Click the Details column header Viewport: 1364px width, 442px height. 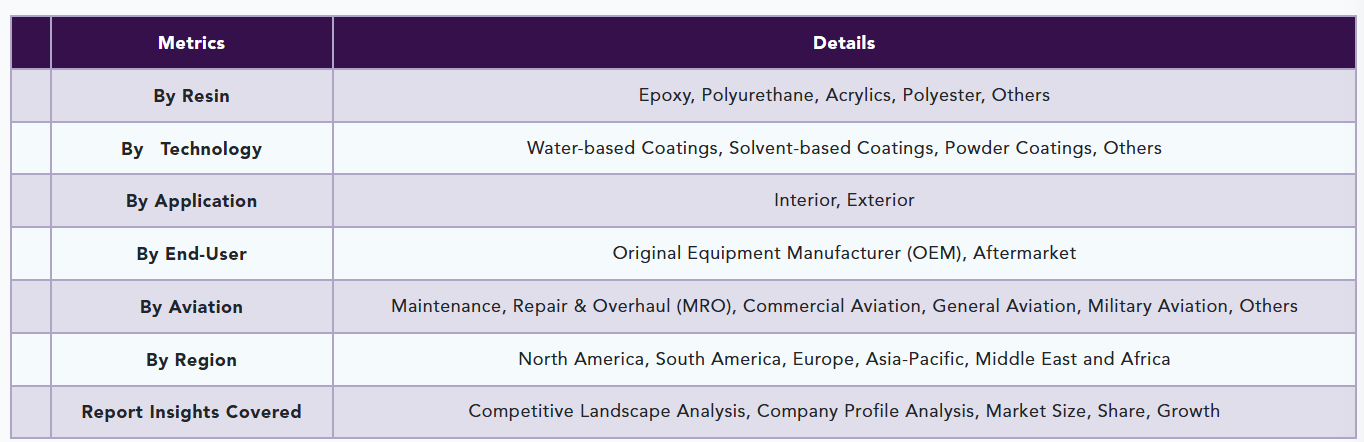[x=844, y=43]
